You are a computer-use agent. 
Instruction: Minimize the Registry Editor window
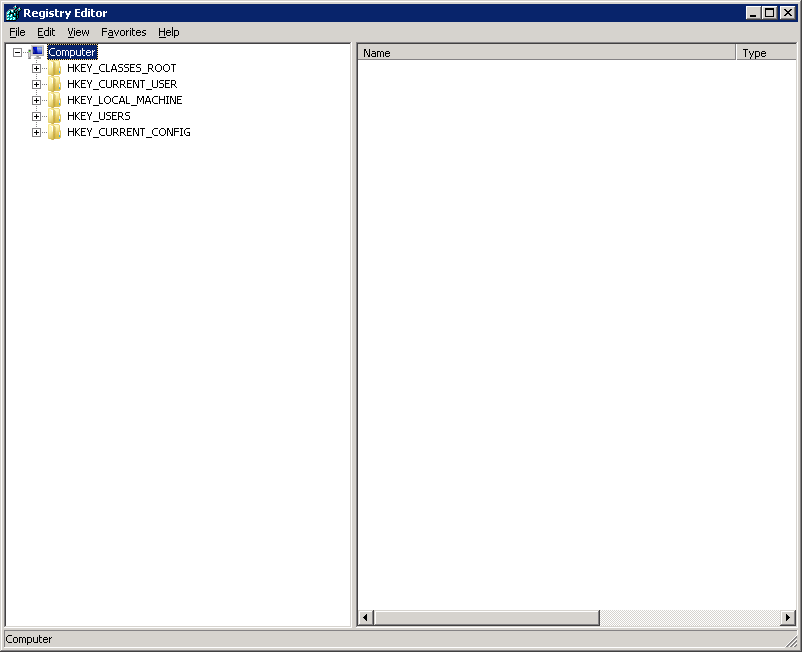point(752,13)
